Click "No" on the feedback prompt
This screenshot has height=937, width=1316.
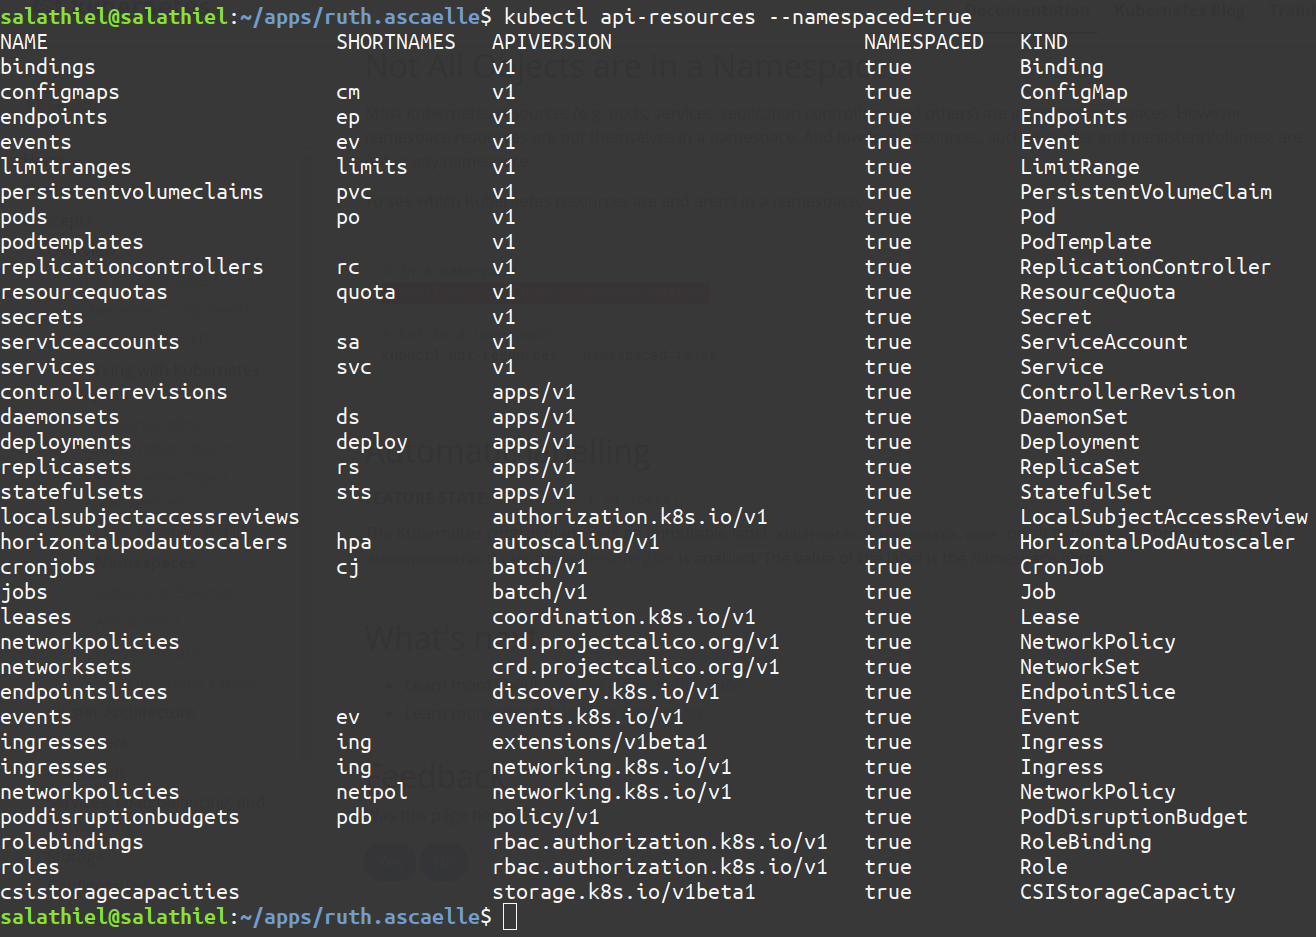click(x=444, y=861)
